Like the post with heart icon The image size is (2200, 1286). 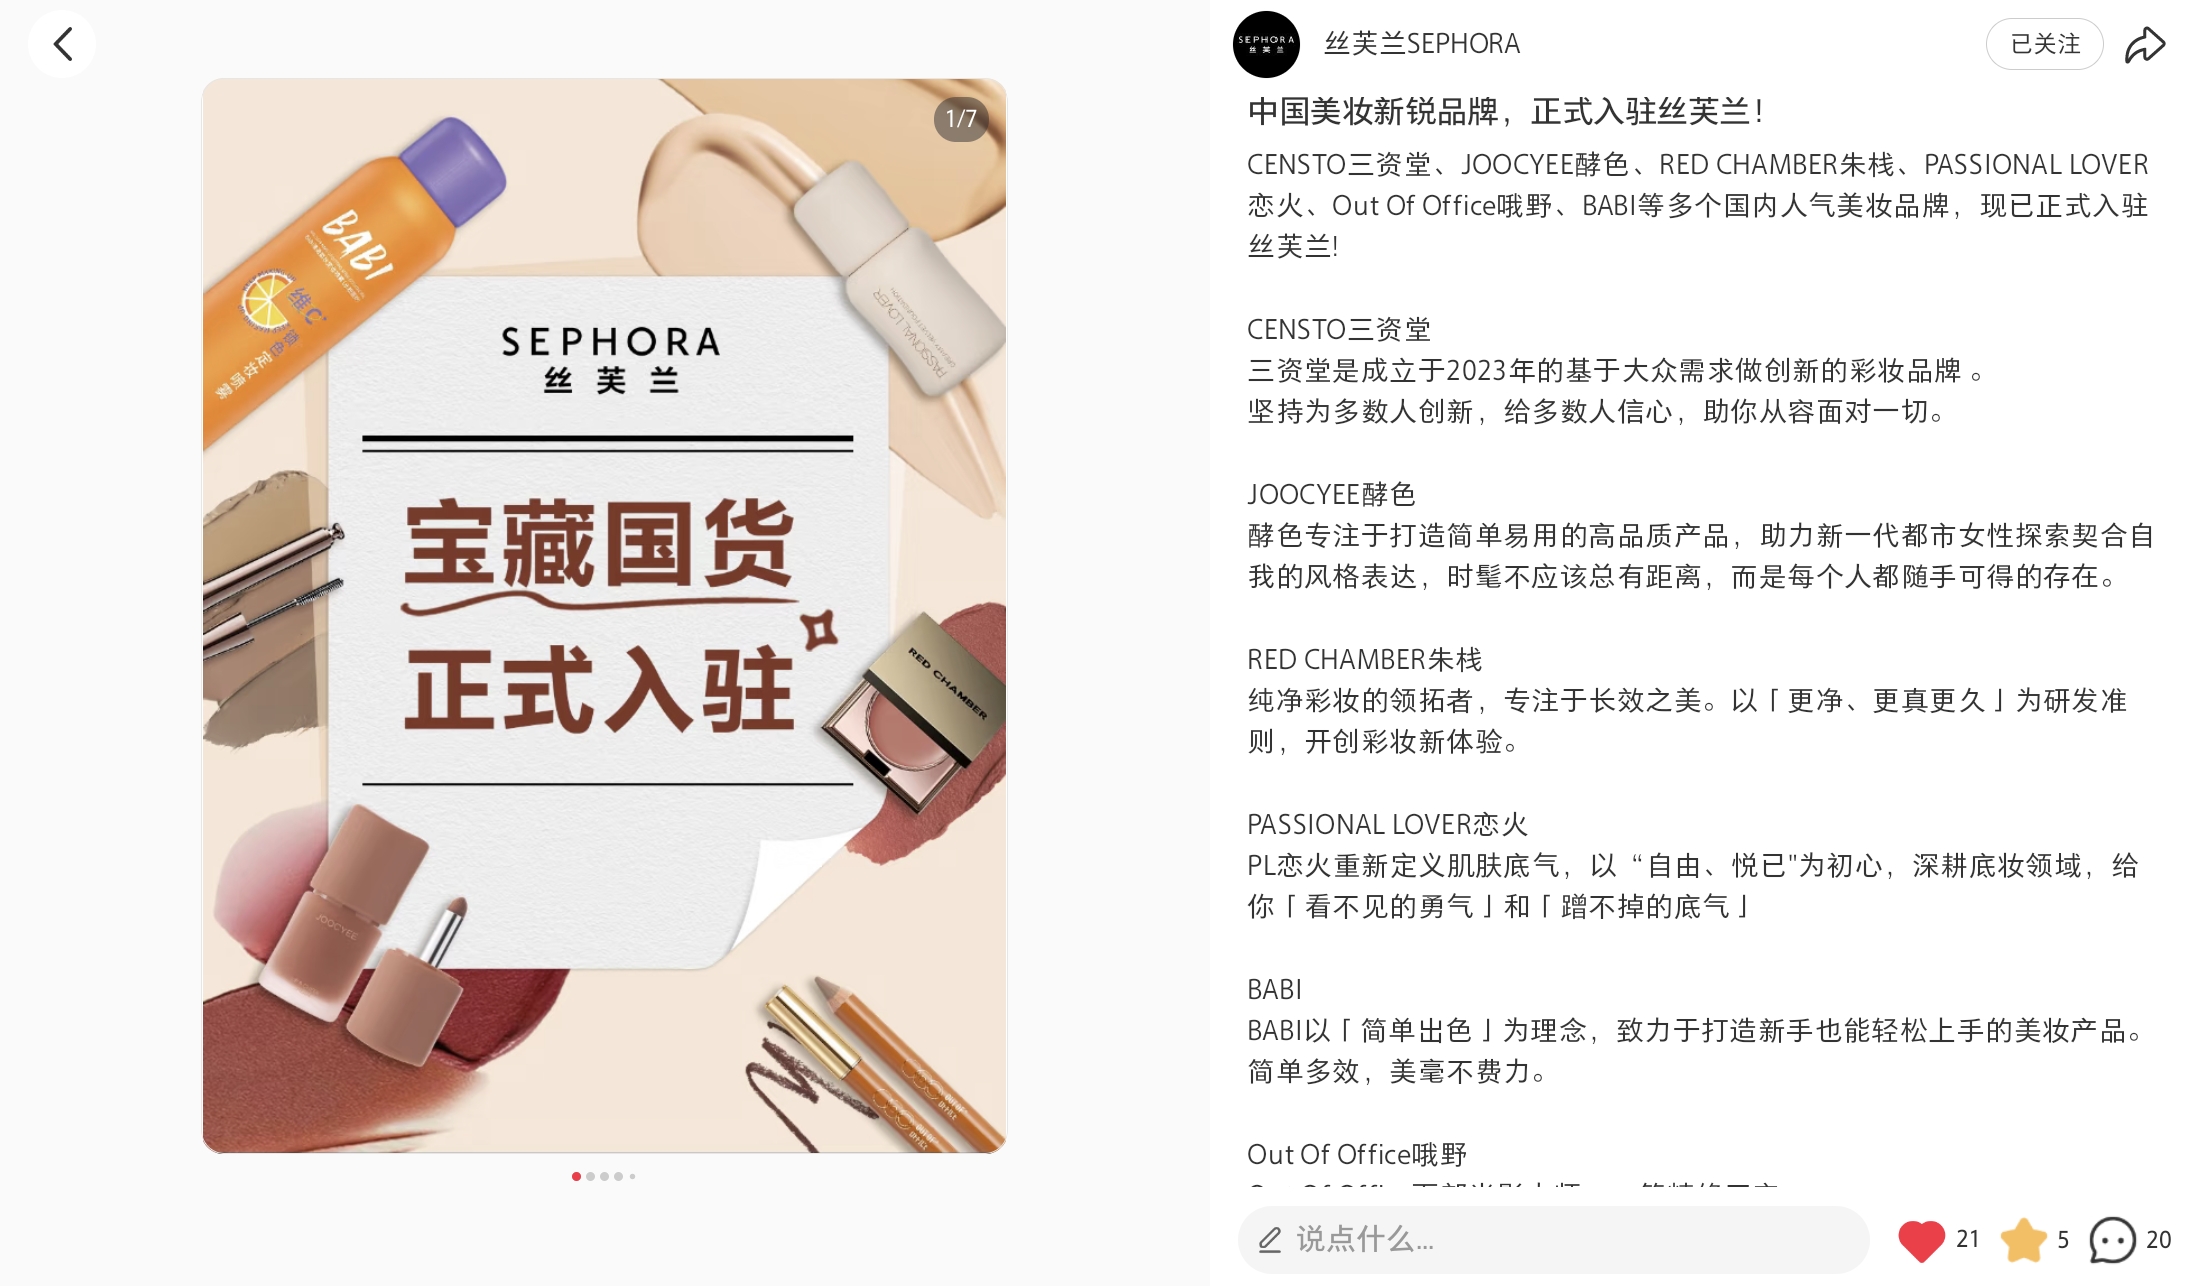[1921, 1241]
